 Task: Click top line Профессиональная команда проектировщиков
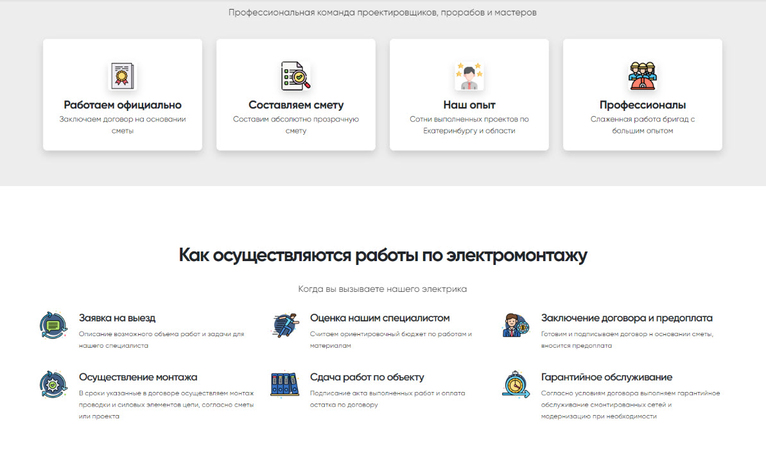383,12
